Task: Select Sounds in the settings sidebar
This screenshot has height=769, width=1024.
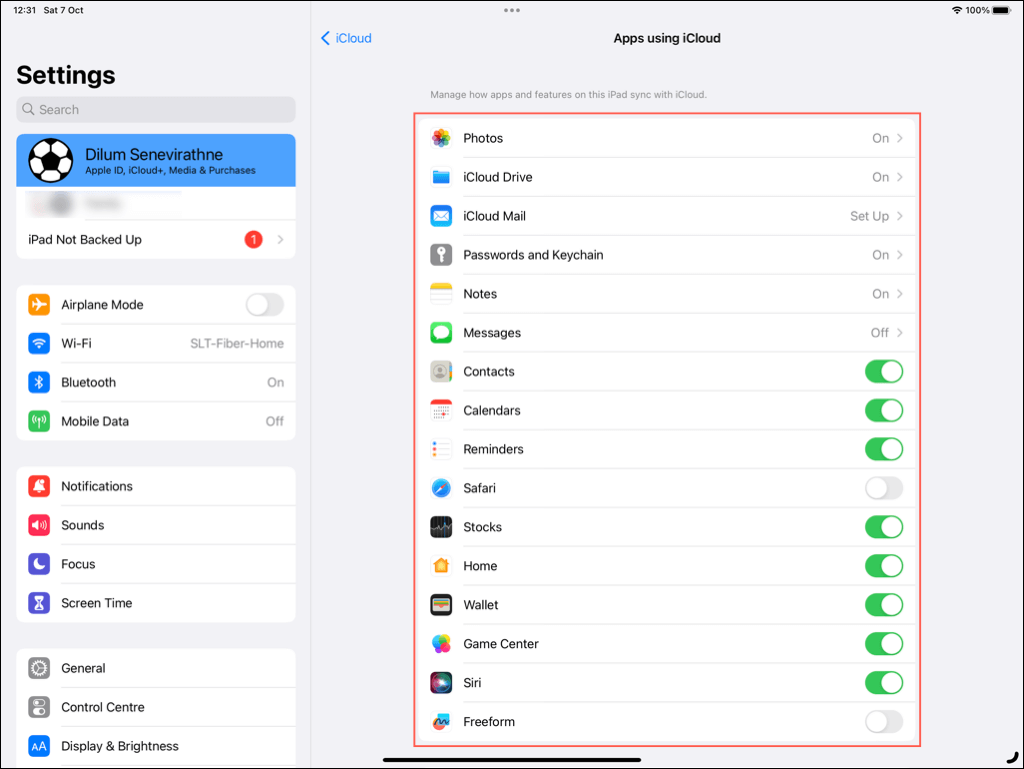Action: coord(156,526)
